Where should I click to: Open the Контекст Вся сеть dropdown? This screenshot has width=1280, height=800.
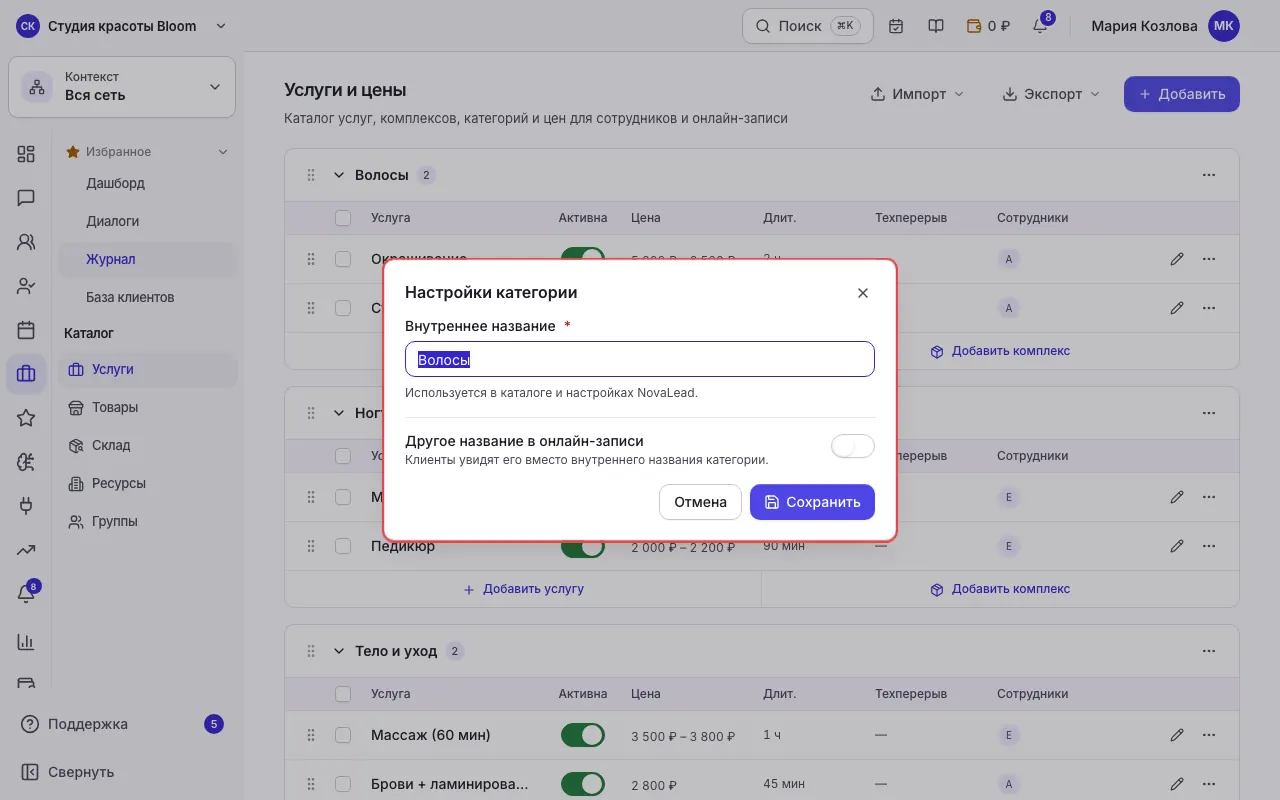point(122,86)
